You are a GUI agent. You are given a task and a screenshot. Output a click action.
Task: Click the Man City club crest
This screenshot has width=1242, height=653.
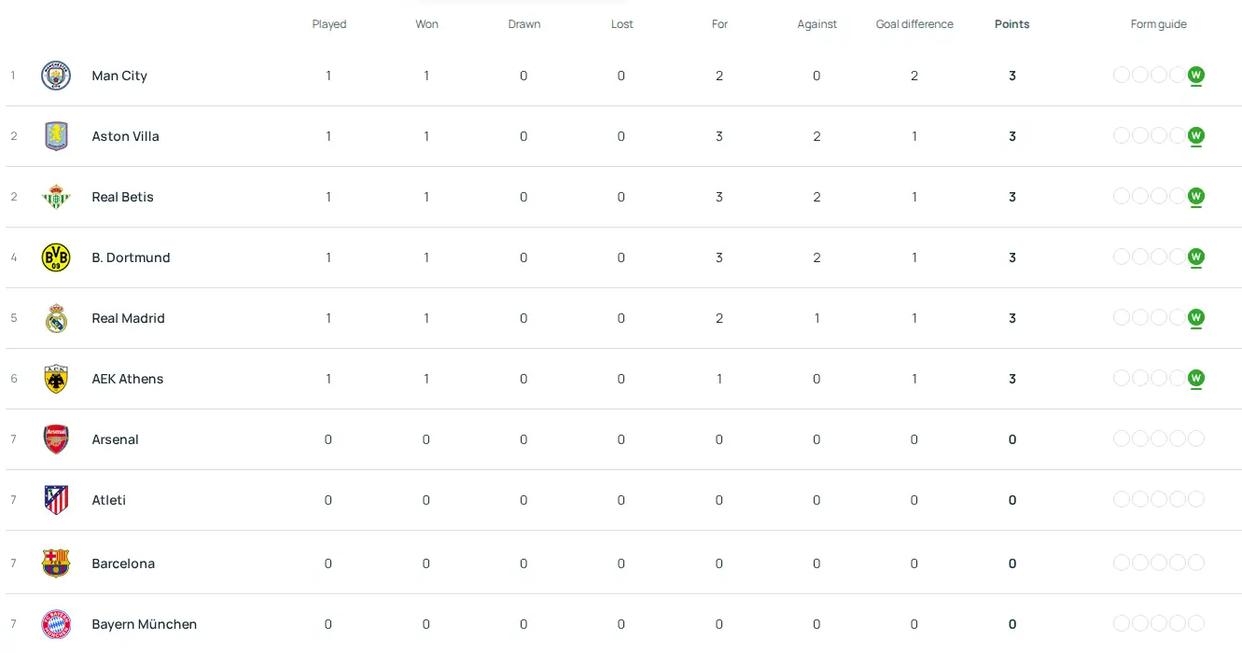click(56, 75)
